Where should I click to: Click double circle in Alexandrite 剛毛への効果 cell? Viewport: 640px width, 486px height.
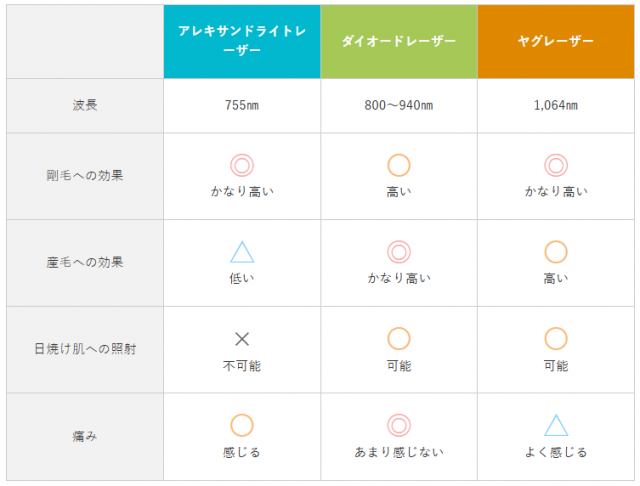point(242,165)
